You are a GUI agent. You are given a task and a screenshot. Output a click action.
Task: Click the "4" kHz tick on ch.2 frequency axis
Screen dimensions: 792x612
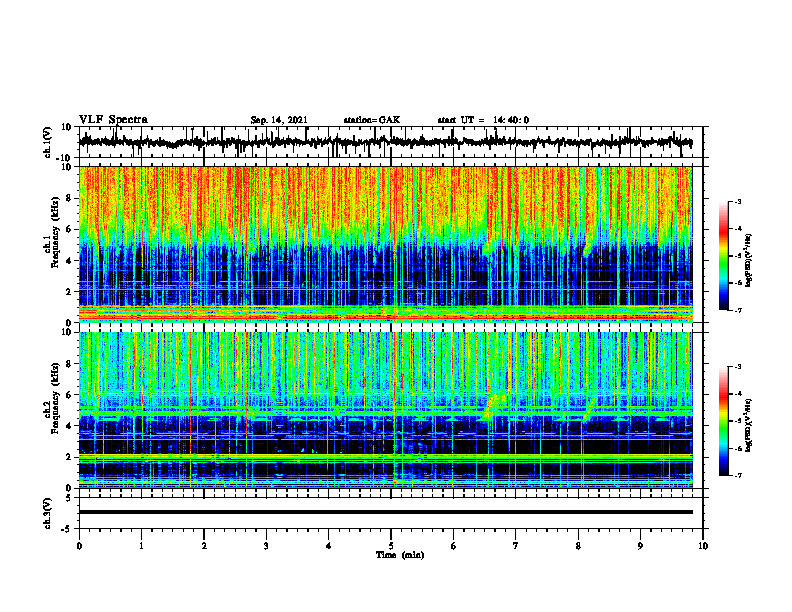pyautogui.click(x=69, y=426)
